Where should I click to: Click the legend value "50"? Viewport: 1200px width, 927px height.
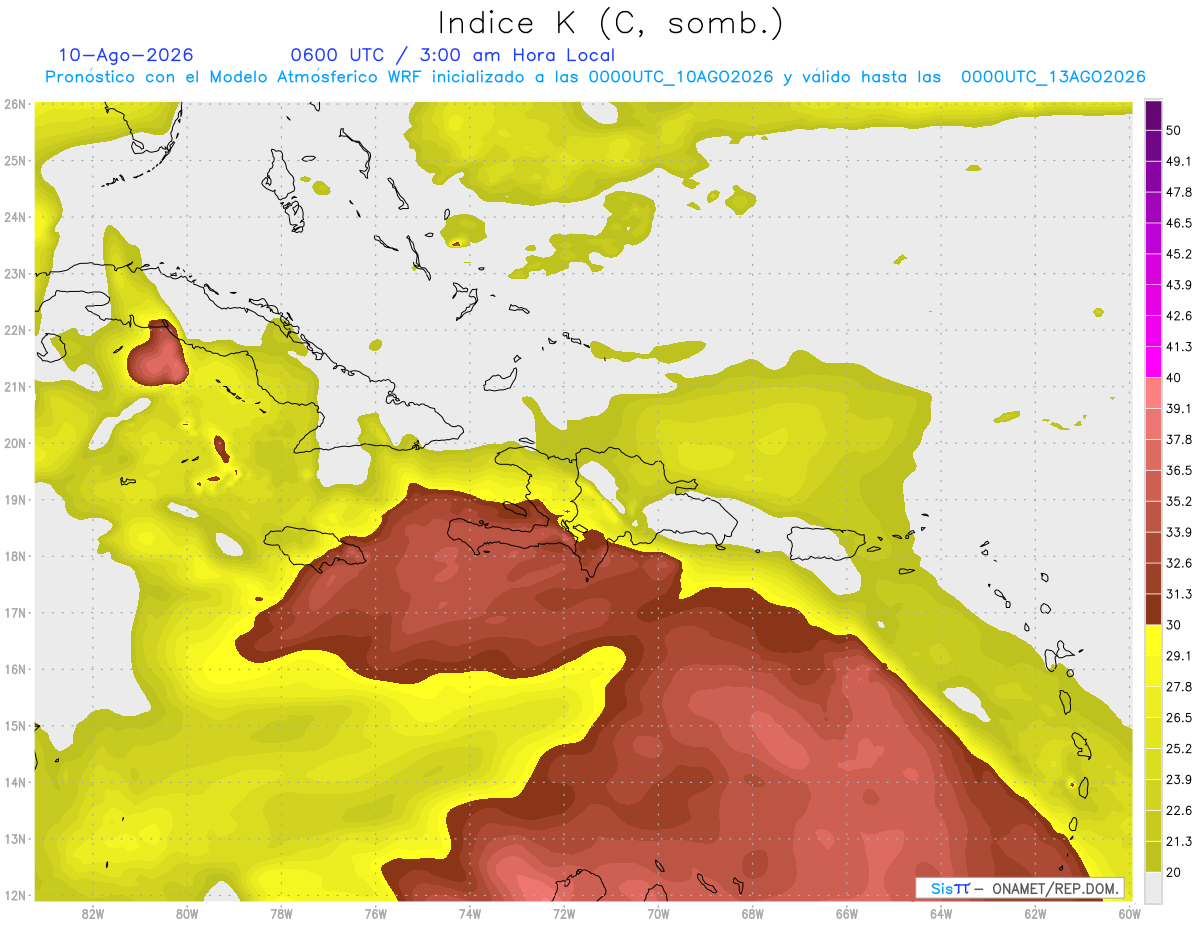pos(1175,132)
